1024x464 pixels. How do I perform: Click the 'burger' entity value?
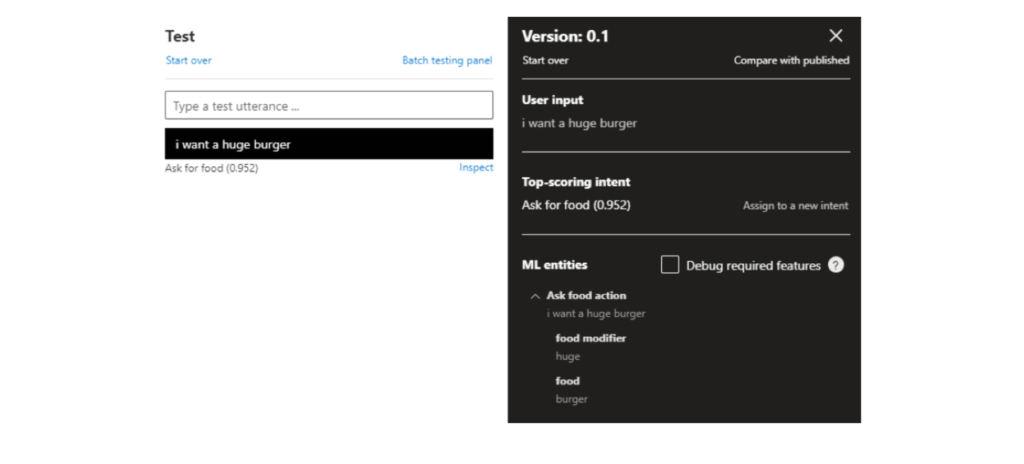coord(571,399)
